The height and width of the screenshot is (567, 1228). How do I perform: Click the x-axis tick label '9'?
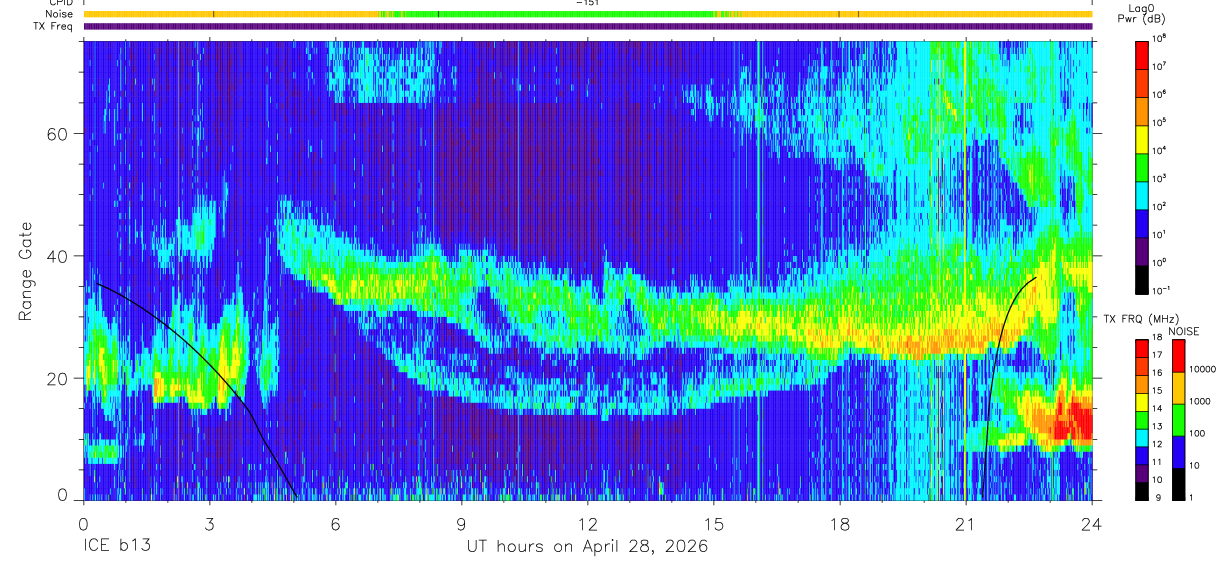point(461,523)
